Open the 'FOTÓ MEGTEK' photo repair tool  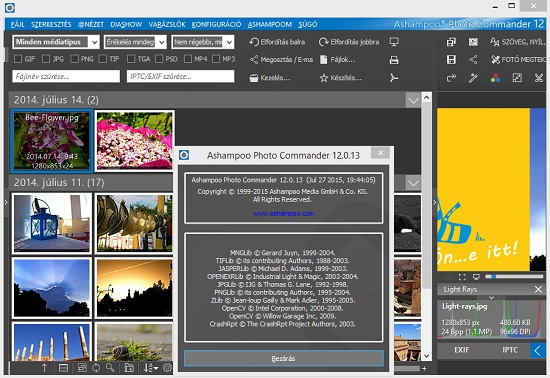pos(518,60)
